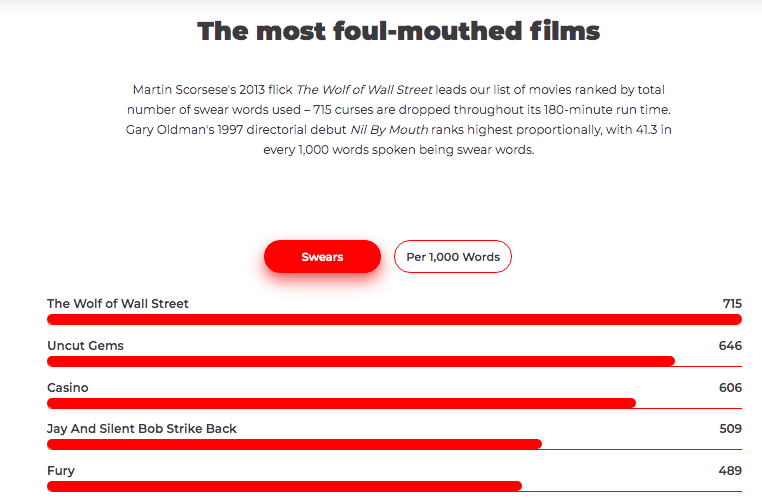Click the Uncut Gems label
Screen dimensions: 762x500
[86, 345]
